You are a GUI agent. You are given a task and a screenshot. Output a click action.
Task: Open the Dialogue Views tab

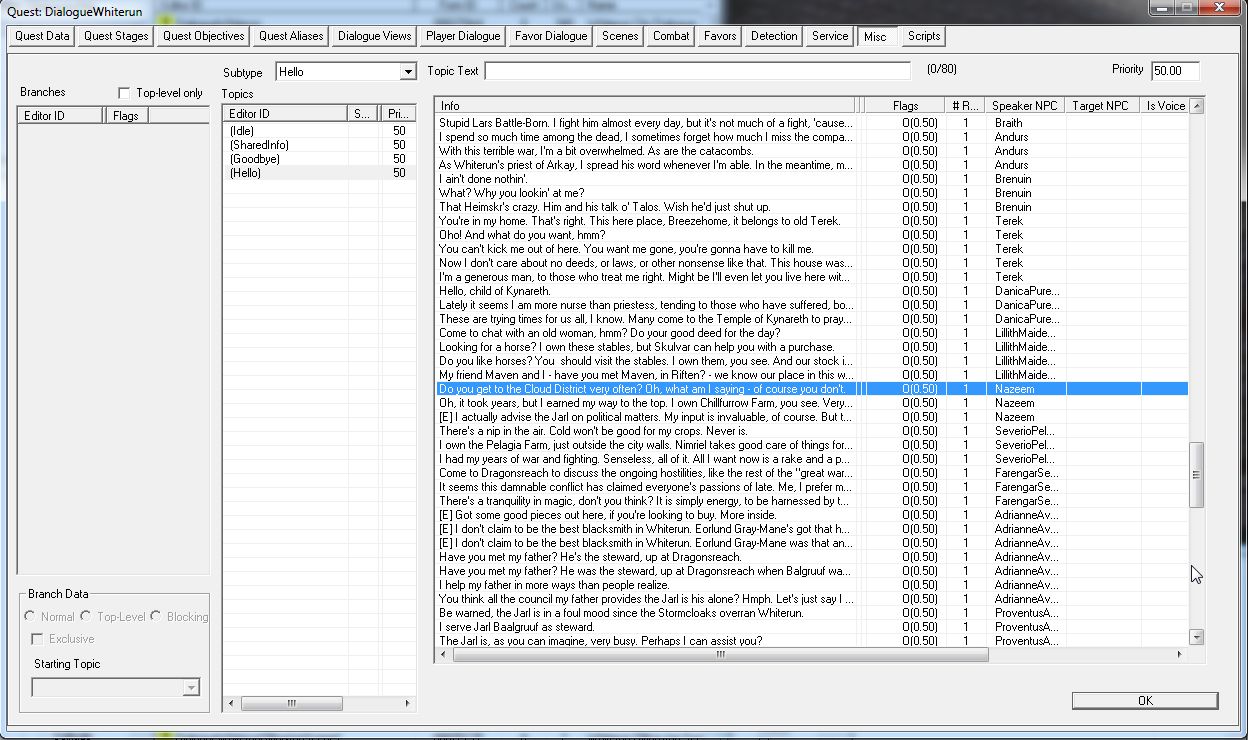click(374, 36)
